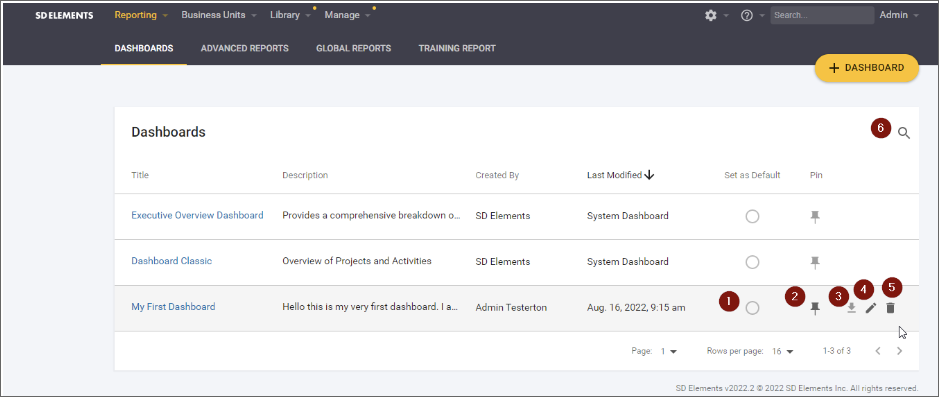The height and width of the screenshot is (397, 939).
Task: Open the Business Units menu
Action: pos(219,15)
